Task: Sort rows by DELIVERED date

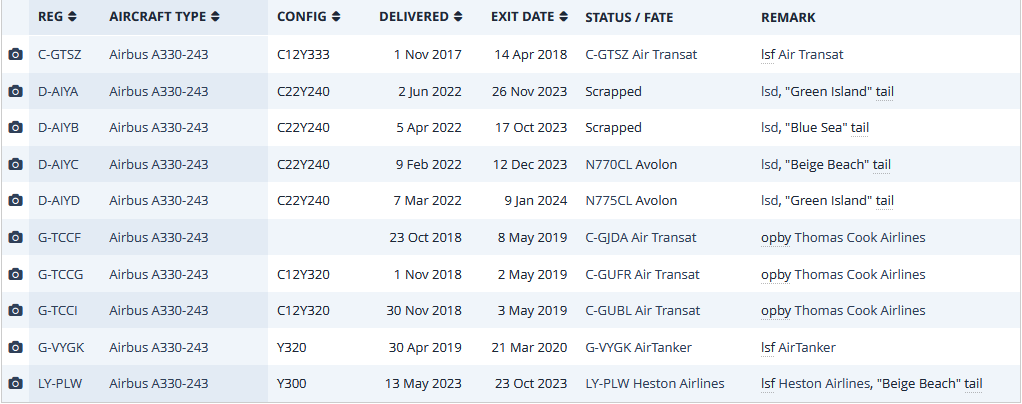Action: pyautogui.click(x=420, y=18)
